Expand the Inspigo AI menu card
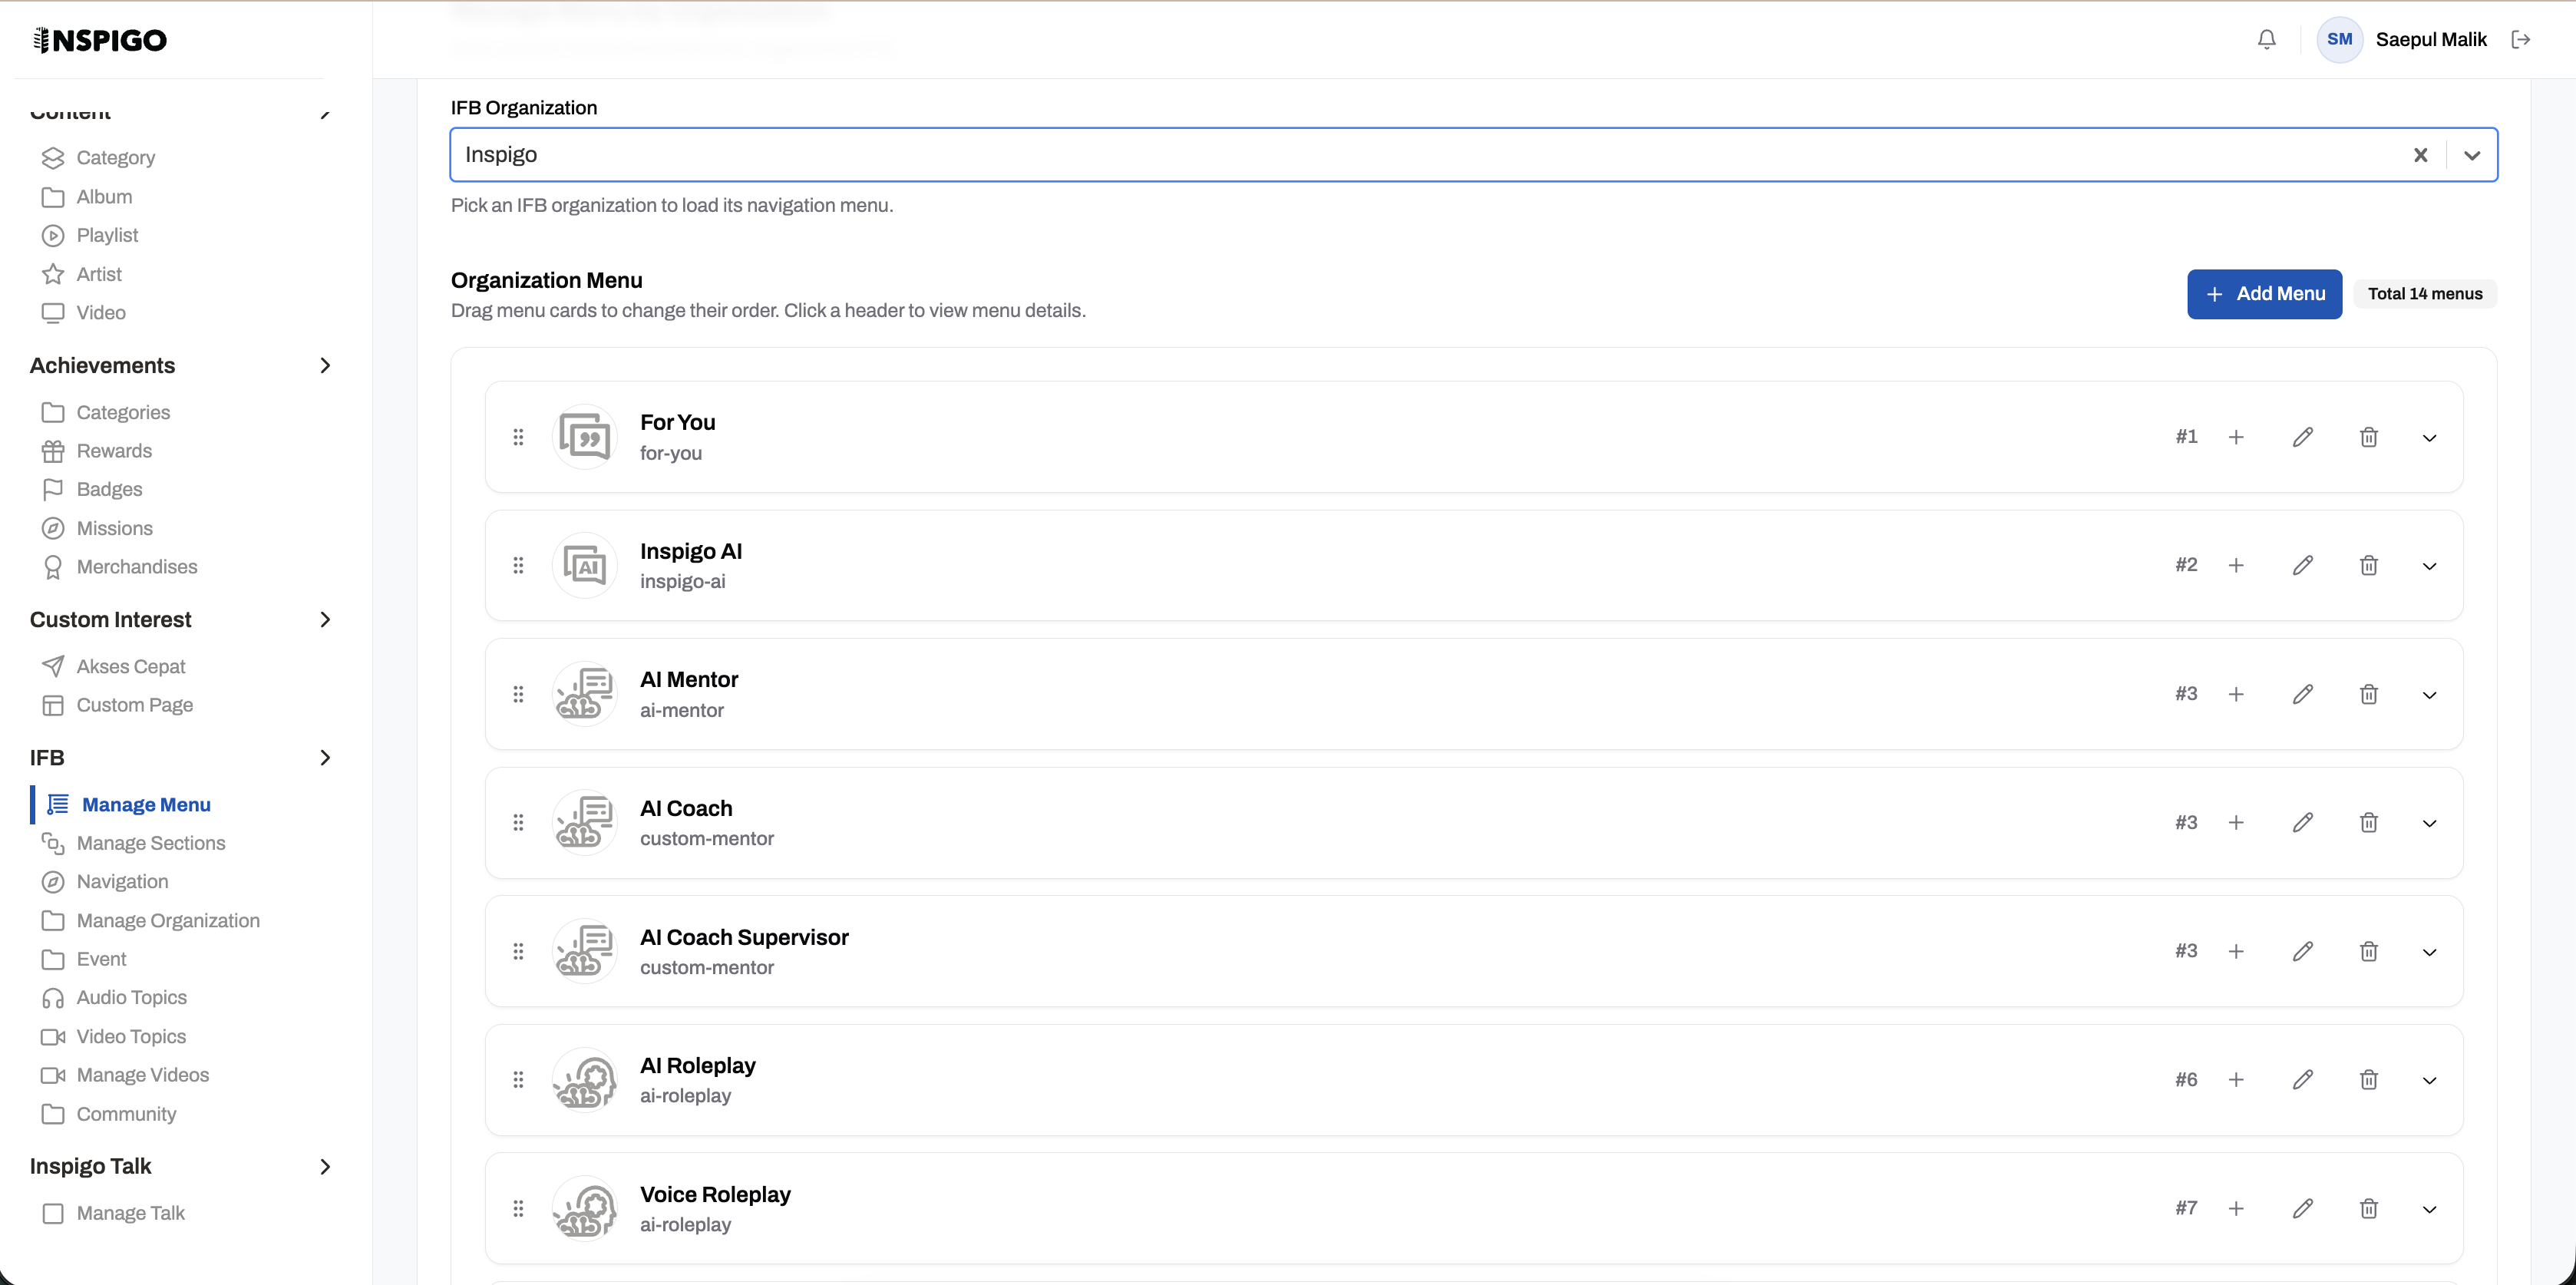Viewport: 2576px width, 1285px height. (x=2429, y=567)
